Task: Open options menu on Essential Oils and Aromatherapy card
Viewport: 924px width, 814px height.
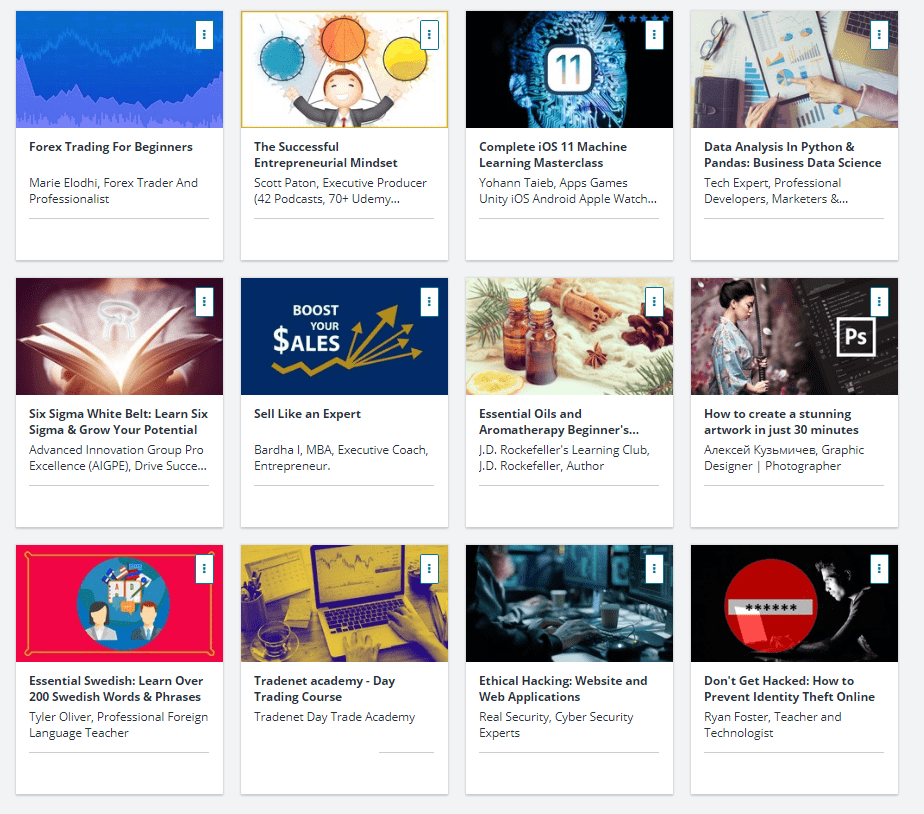Action: [654, 302]
